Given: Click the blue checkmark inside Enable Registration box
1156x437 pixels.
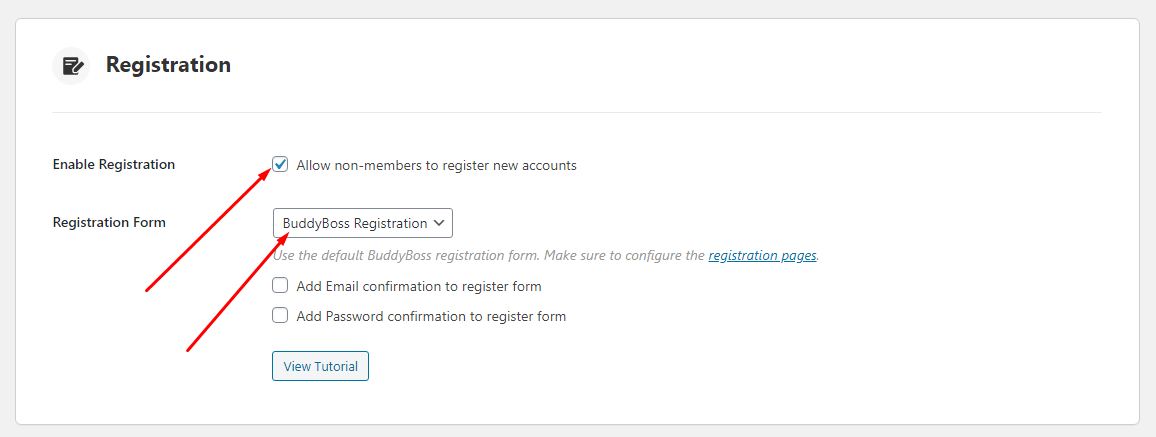Looking at the screenshot, I should tap(280, 164).
